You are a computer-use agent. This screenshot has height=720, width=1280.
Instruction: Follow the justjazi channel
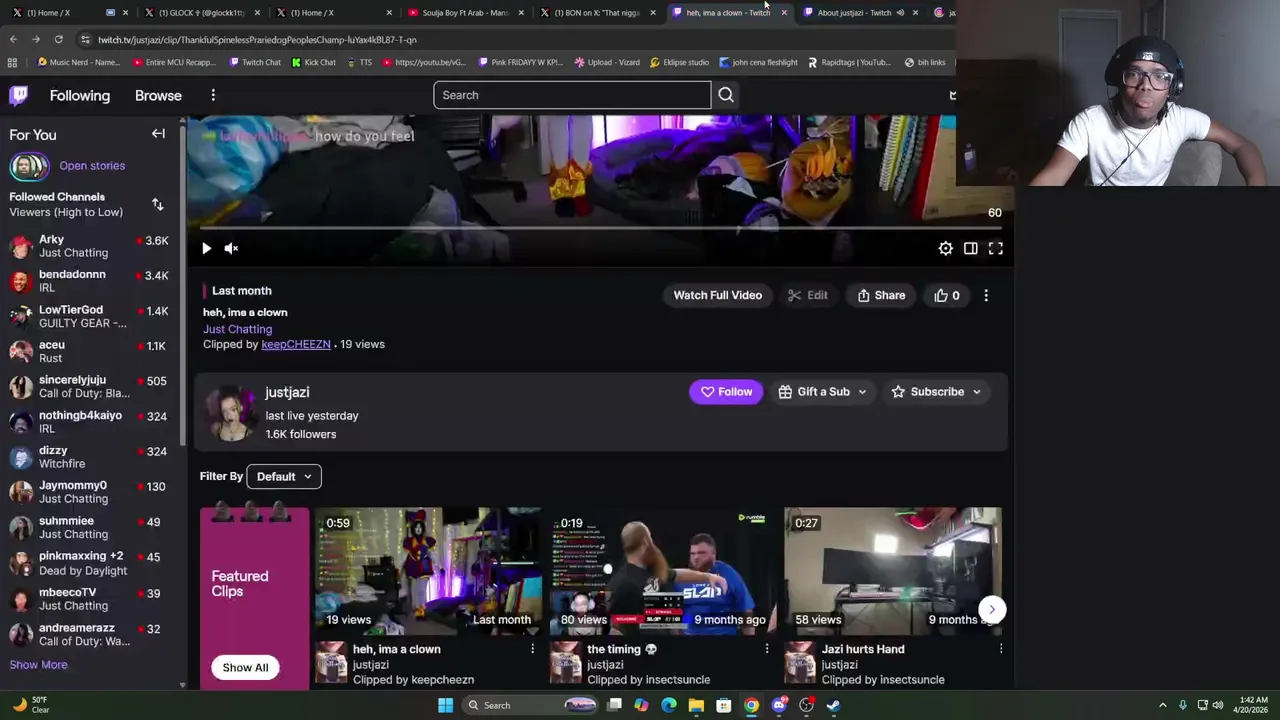[726, 392]
